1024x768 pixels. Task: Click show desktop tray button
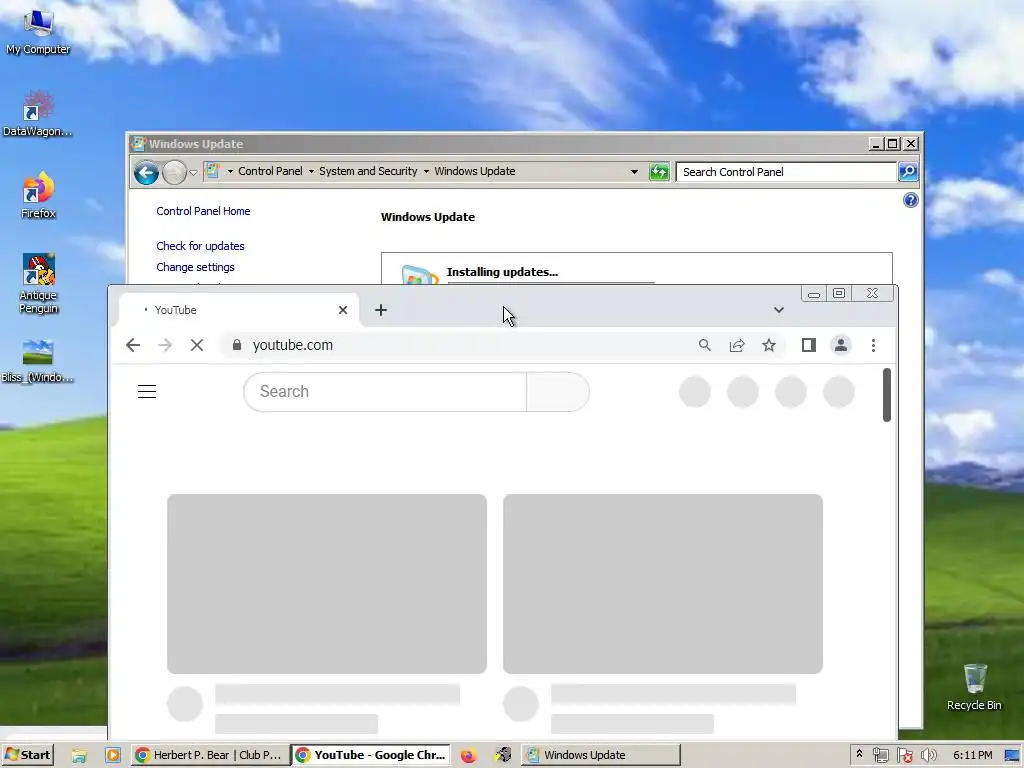[x=1012, y=756]
